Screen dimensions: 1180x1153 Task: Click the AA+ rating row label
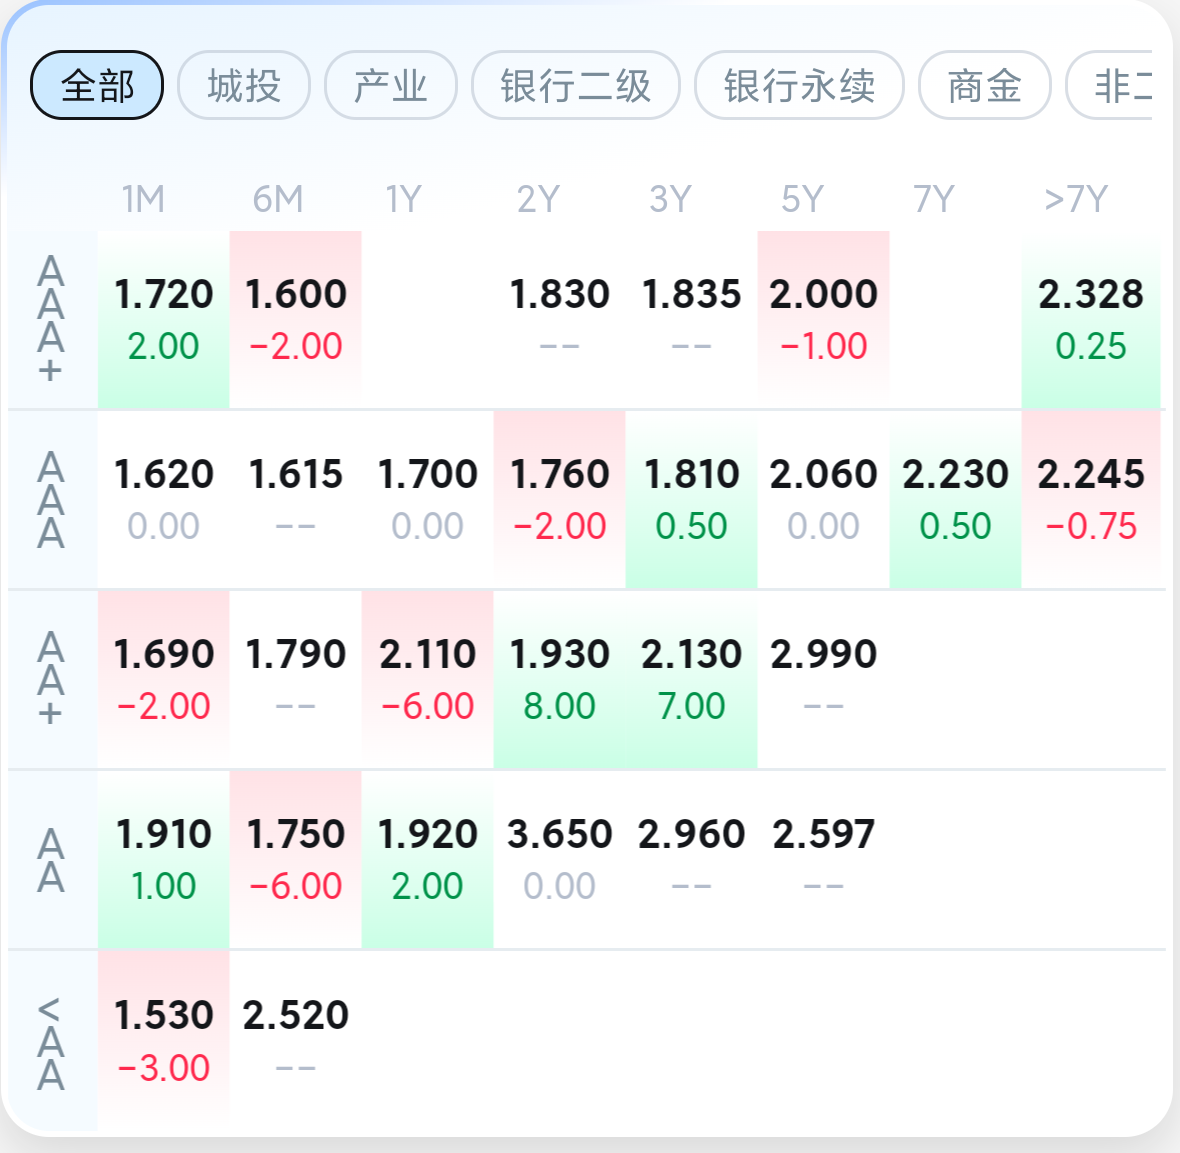[x=50, y=678]
